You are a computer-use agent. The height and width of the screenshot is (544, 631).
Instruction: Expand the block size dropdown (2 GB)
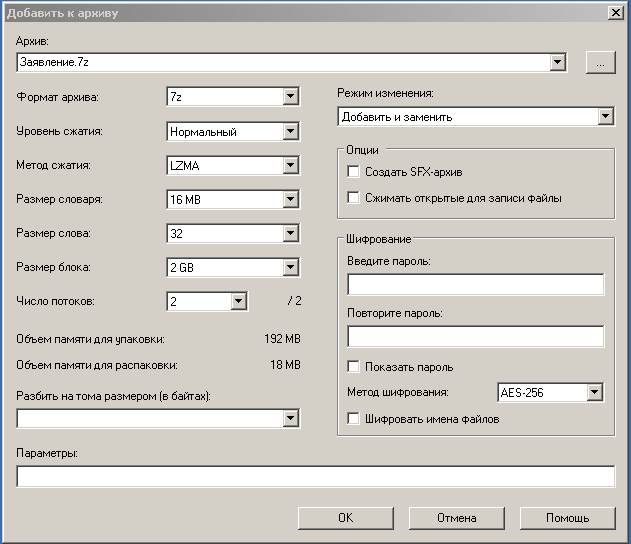click(233, 267)
